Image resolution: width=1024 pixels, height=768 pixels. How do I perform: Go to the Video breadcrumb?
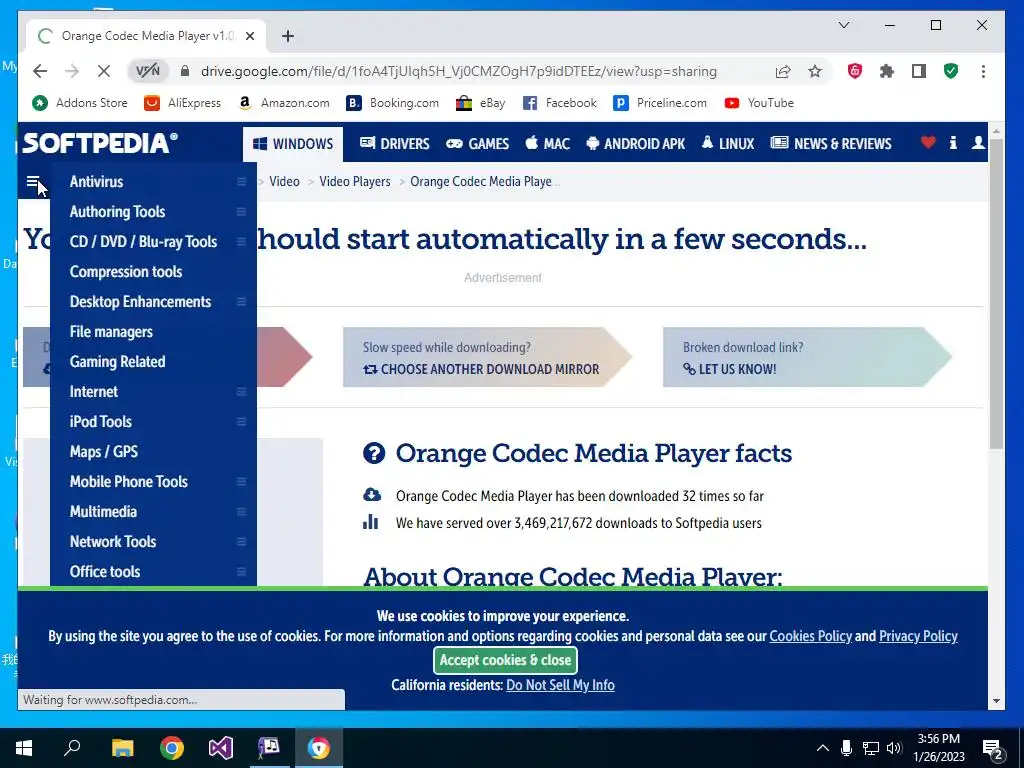[x=284, y=182]
